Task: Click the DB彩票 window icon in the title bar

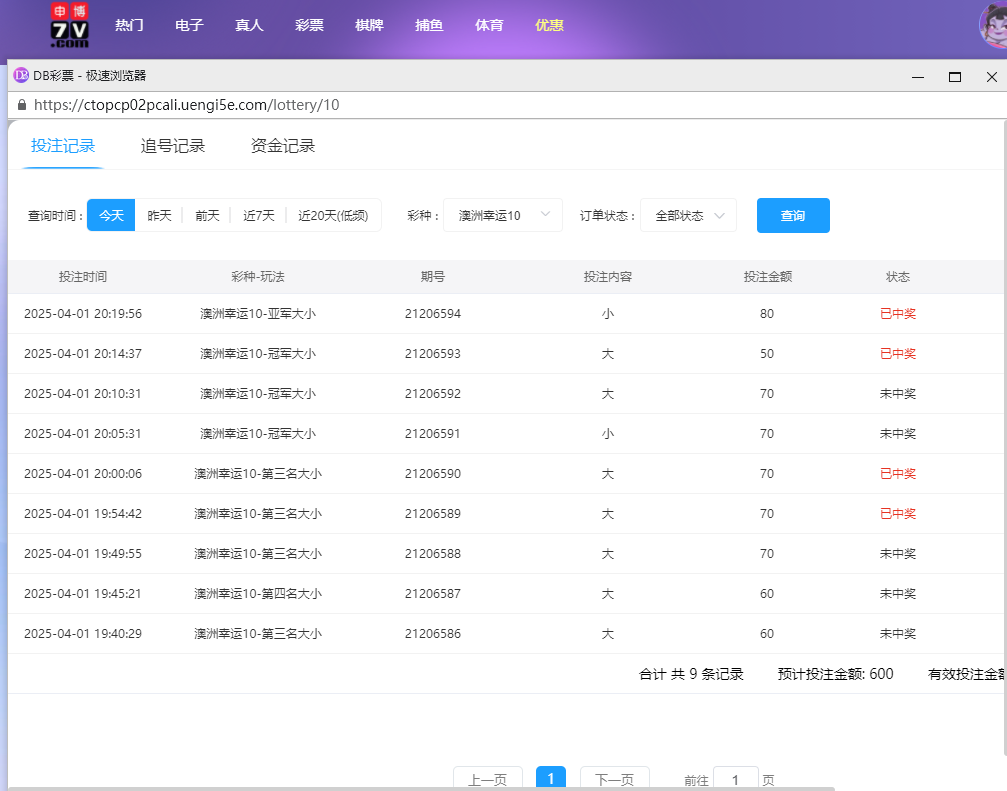Action: [x=19, y=75]
